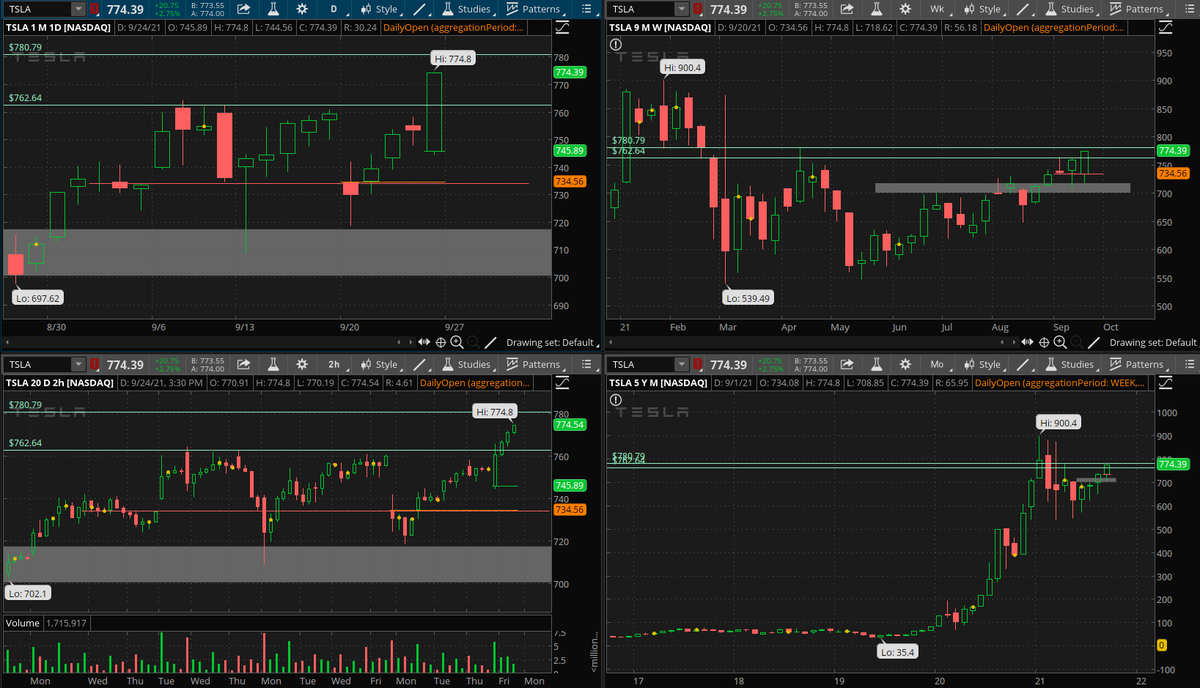
Task: Open Style menu in daily chart
Action: click(x=378, y=8)
